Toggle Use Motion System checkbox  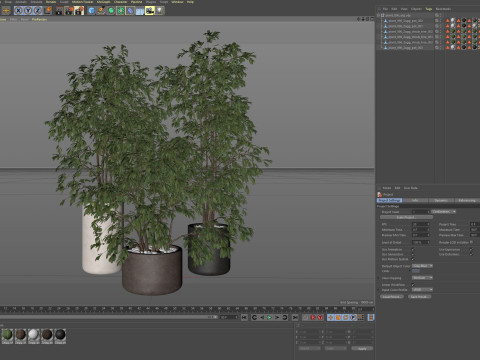pos(413,259)
